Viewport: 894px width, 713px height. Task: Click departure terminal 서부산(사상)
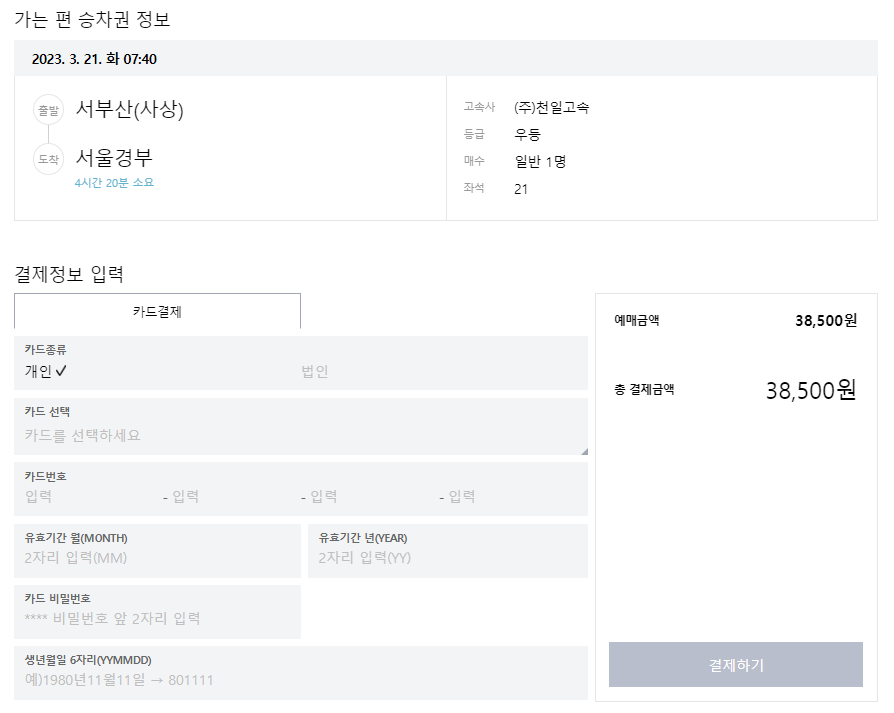click(130, 109)
